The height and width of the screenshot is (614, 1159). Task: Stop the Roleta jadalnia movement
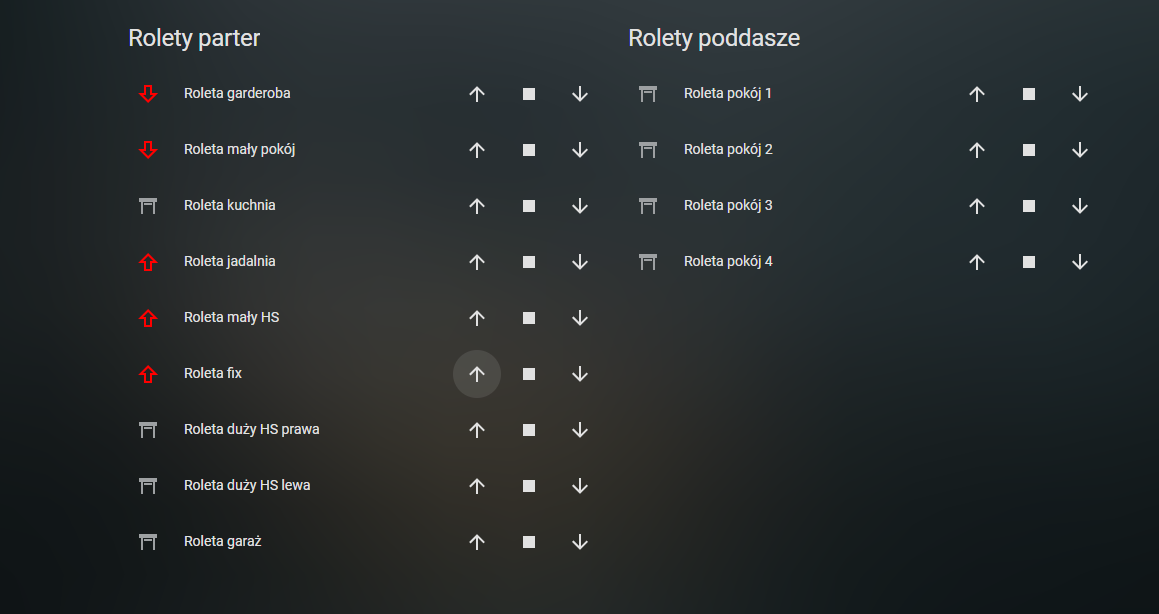pyautogui.click(x=529, y=262)
